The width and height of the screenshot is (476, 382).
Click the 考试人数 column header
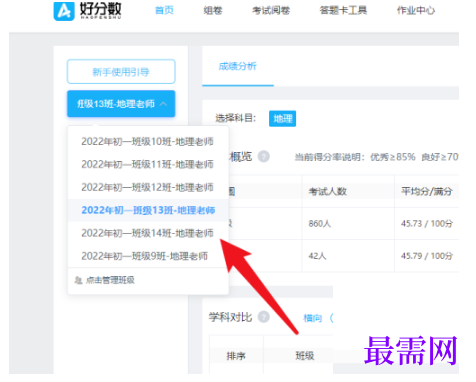[328, 192]
